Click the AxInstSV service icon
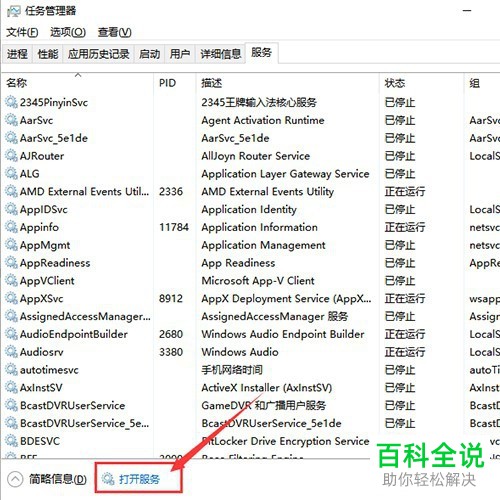 (x=11, y=387)
